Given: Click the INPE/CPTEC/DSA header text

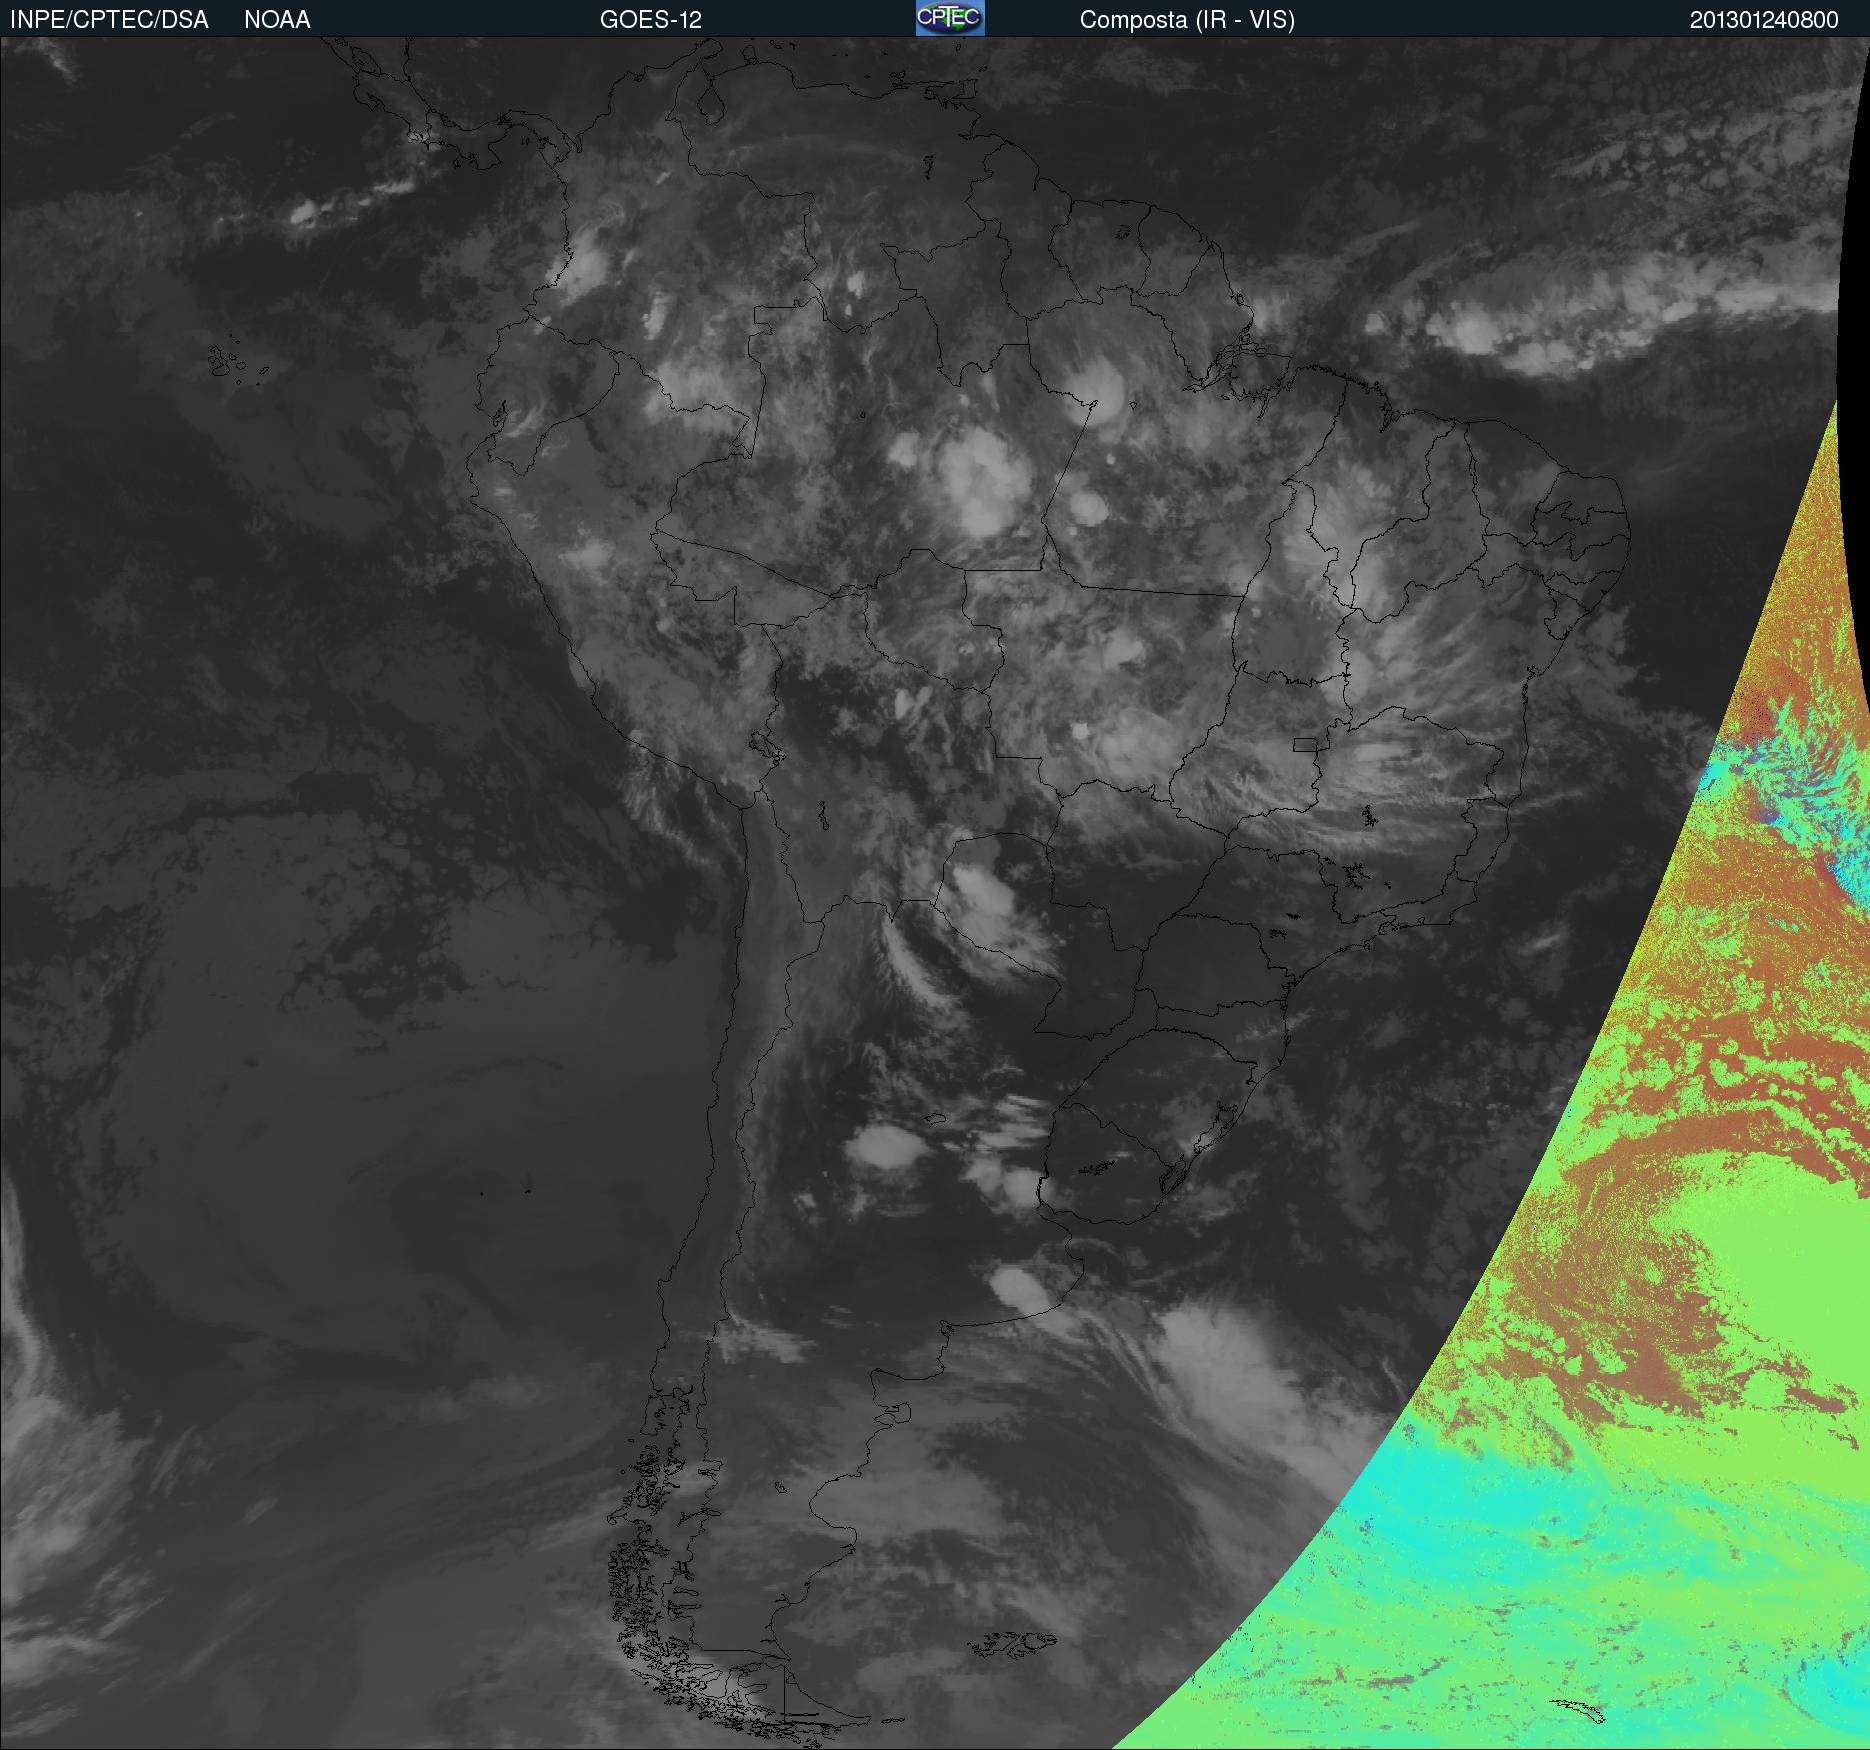Looking at the screenshot, I should point(109,20).
